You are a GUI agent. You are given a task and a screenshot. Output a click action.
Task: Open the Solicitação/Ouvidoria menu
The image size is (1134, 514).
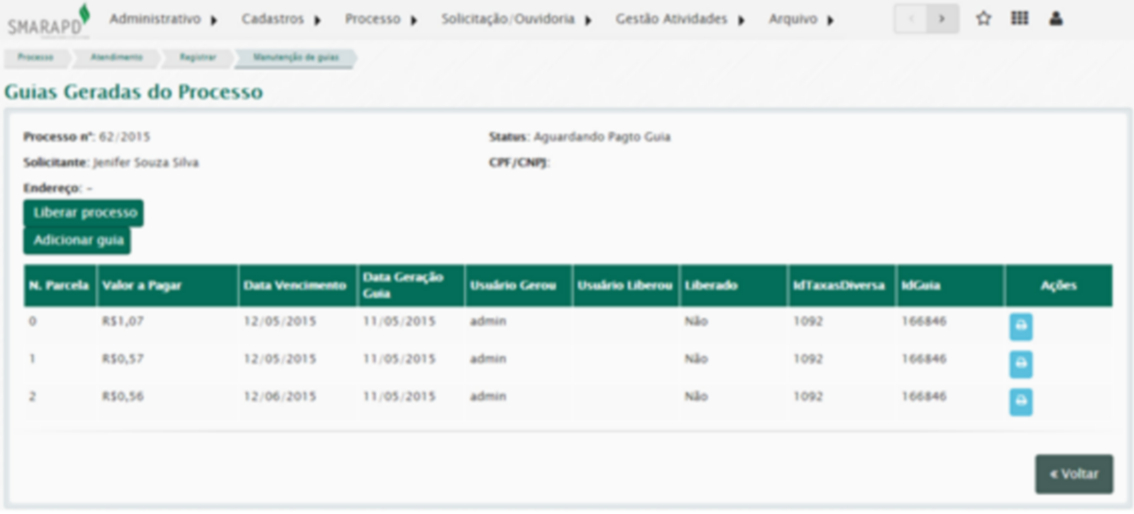tap(516, 19)
